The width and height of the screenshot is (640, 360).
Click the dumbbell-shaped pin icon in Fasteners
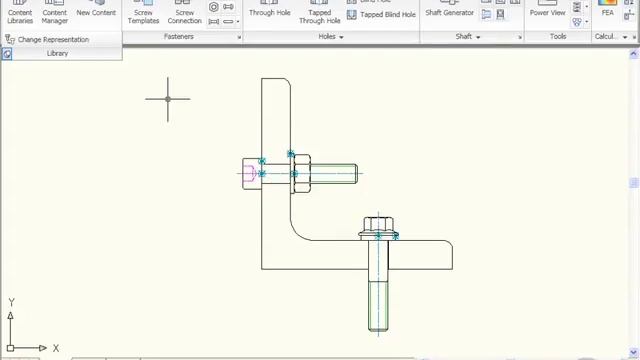pos(229,7)
